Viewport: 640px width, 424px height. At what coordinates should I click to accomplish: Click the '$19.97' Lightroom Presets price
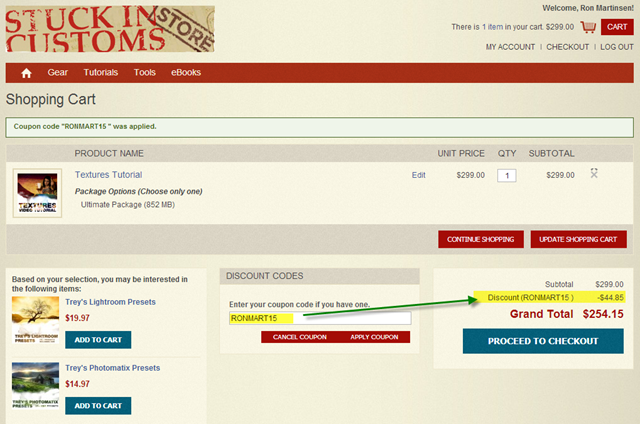77,318
